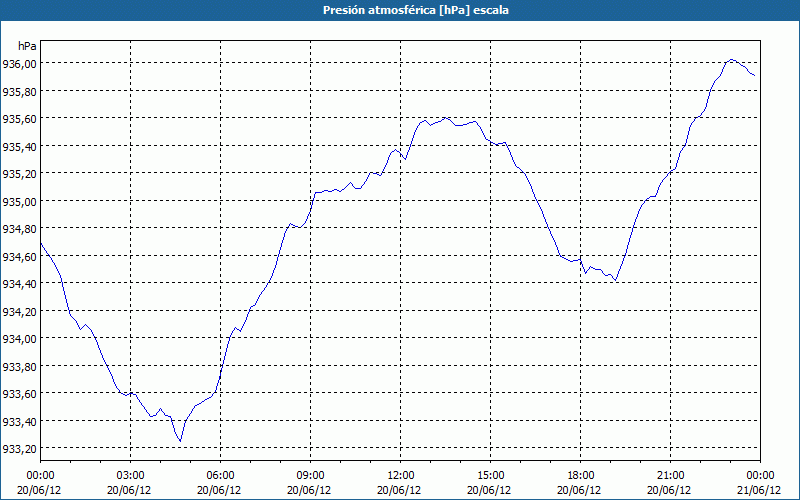The height and width of the screenshot is (500, 800).
Task: Click the 934,40 y-axis label
Action: [x=19, y=284]
